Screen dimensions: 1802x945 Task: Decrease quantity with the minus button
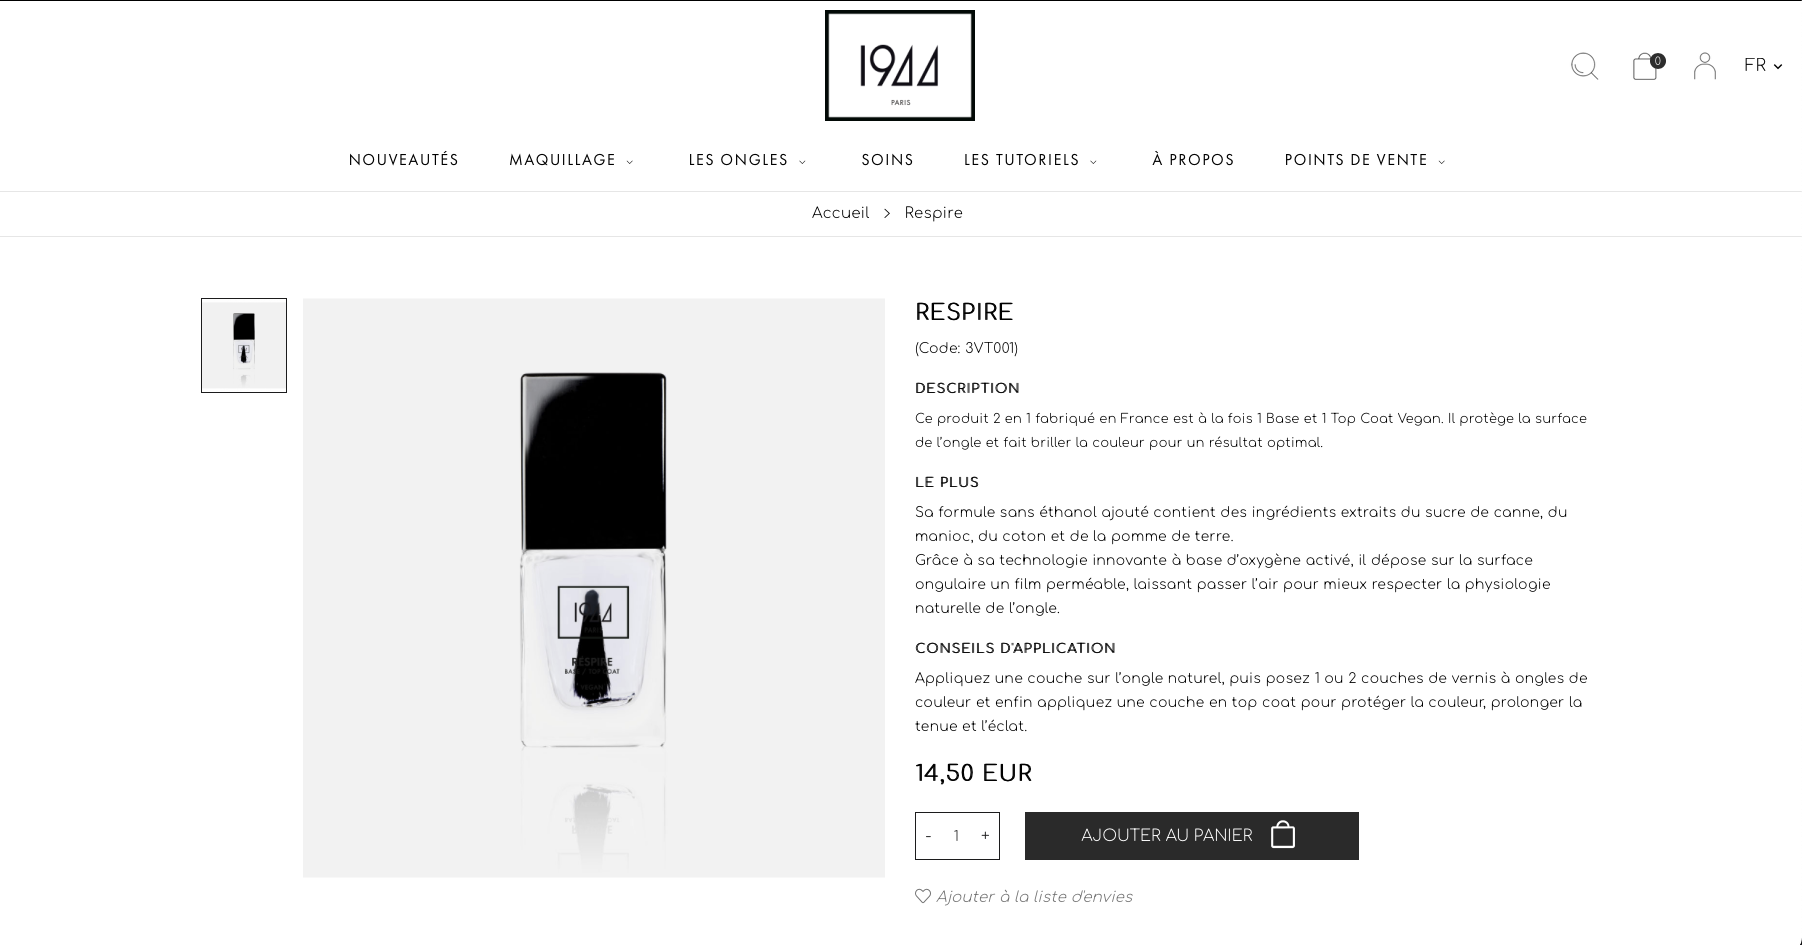point(928,836)
